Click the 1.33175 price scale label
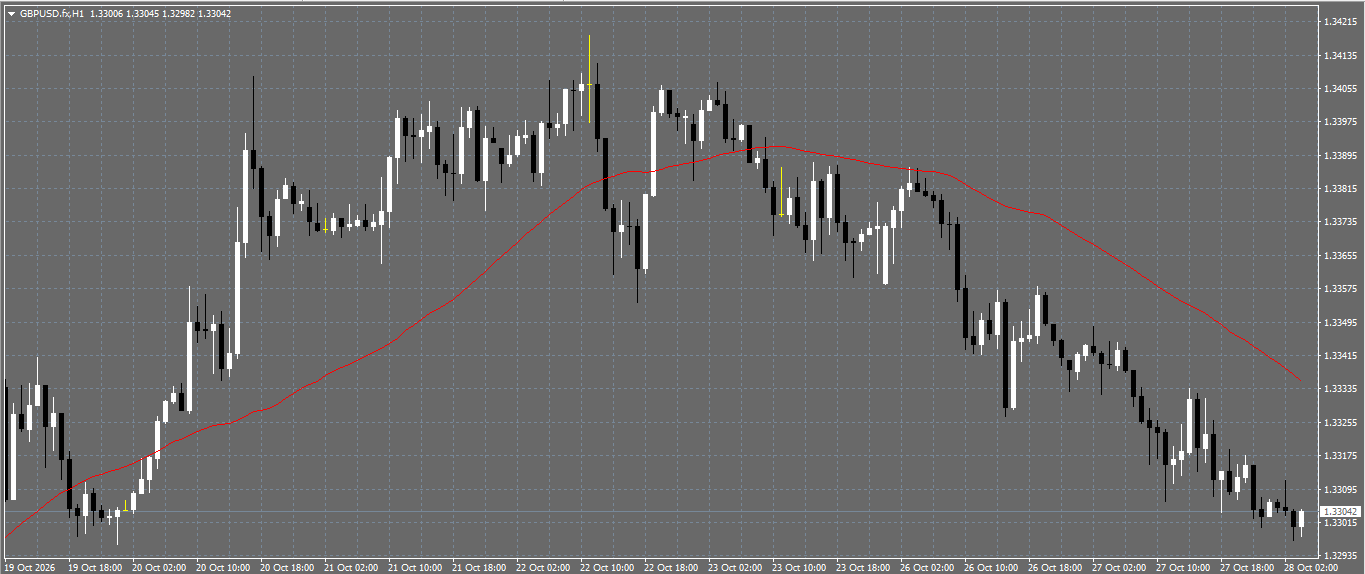Screen dimensions: 1365x574 coord(1339,456)
